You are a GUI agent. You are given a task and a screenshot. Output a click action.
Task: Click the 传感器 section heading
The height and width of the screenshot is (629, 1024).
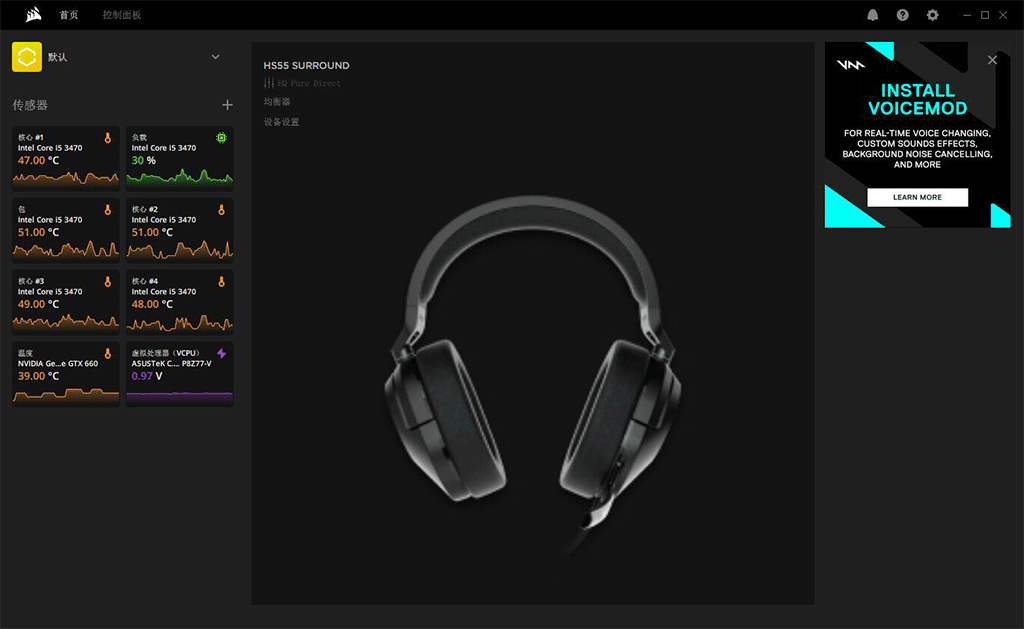[x=30, y=105]
